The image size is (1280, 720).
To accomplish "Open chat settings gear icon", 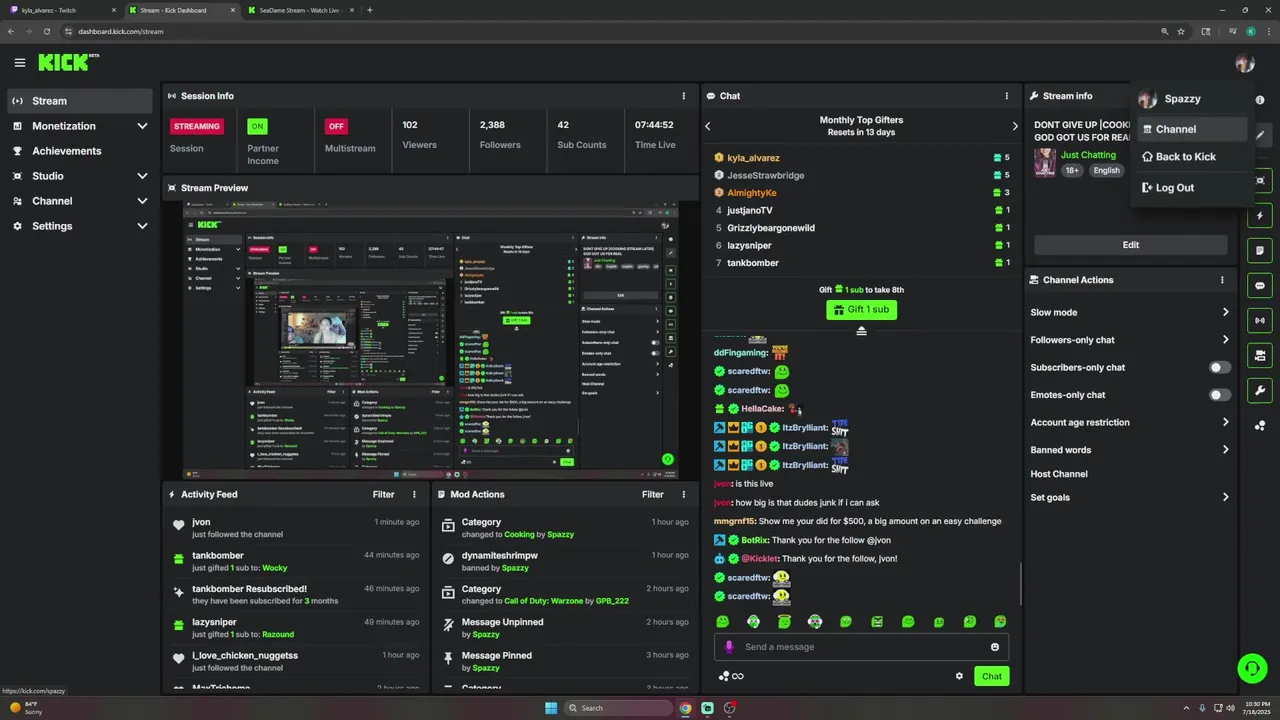I will (x=959, y=676).
